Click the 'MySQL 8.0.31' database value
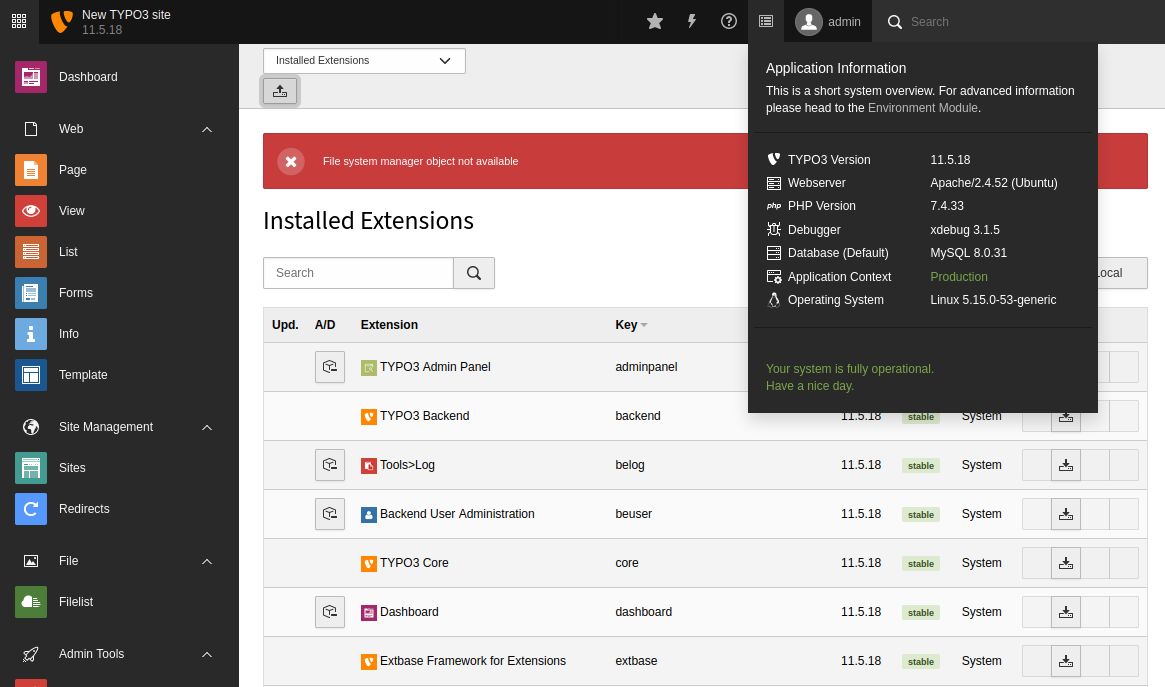1165x687 pixels. pyautogui.click(x=968, y=253)
